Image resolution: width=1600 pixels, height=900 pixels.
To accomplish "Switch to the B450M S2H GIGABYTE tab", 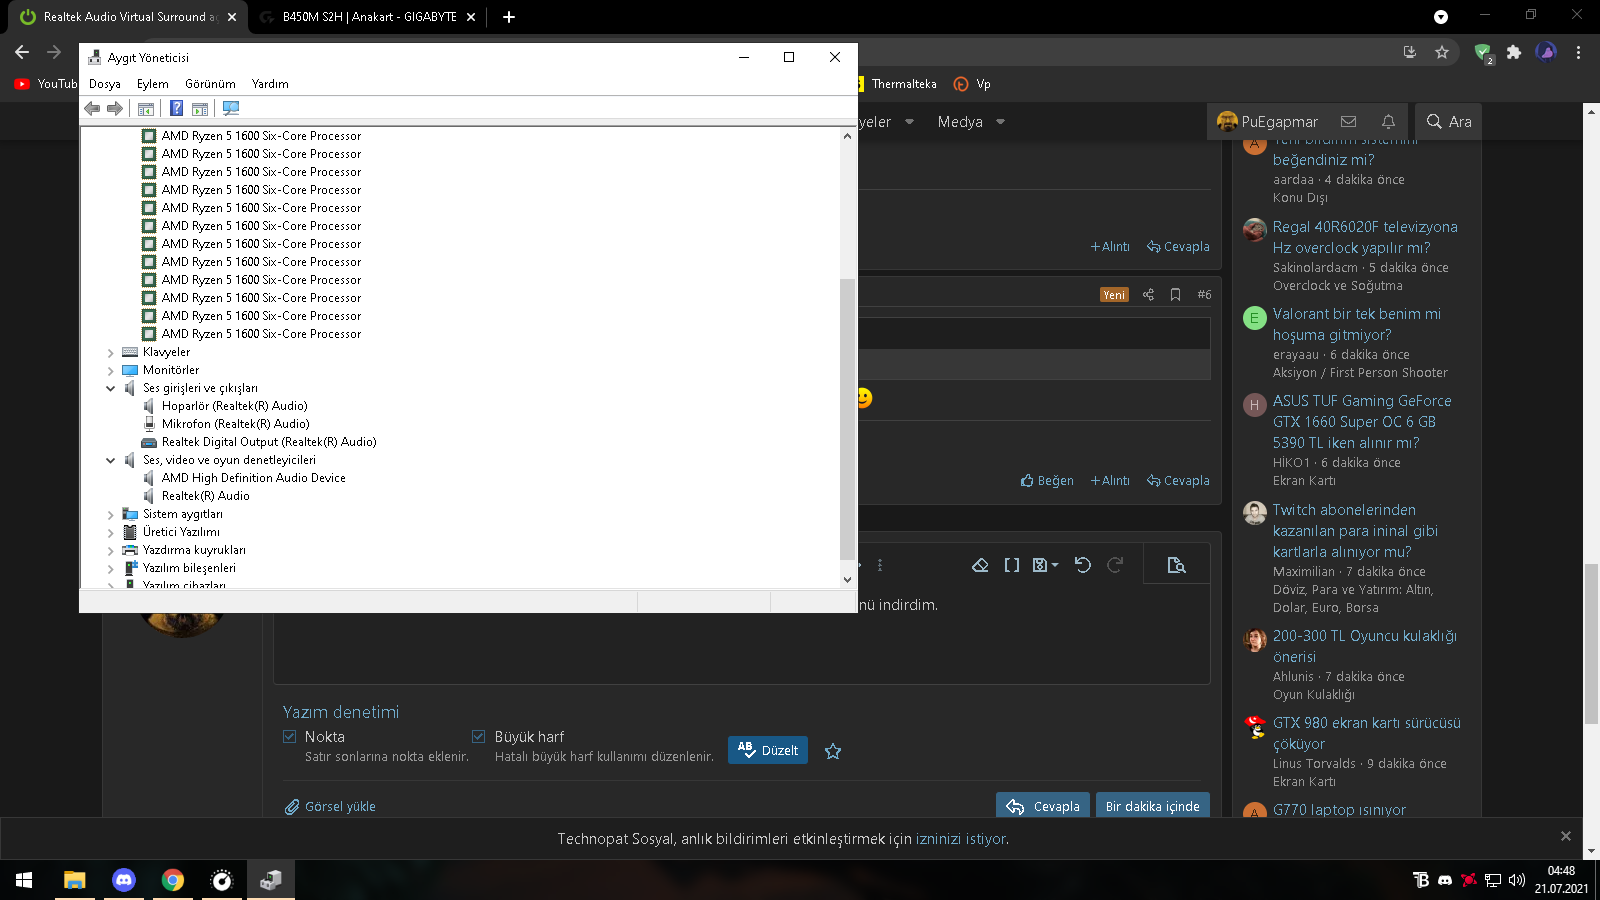I will click(x=366, y=17).
